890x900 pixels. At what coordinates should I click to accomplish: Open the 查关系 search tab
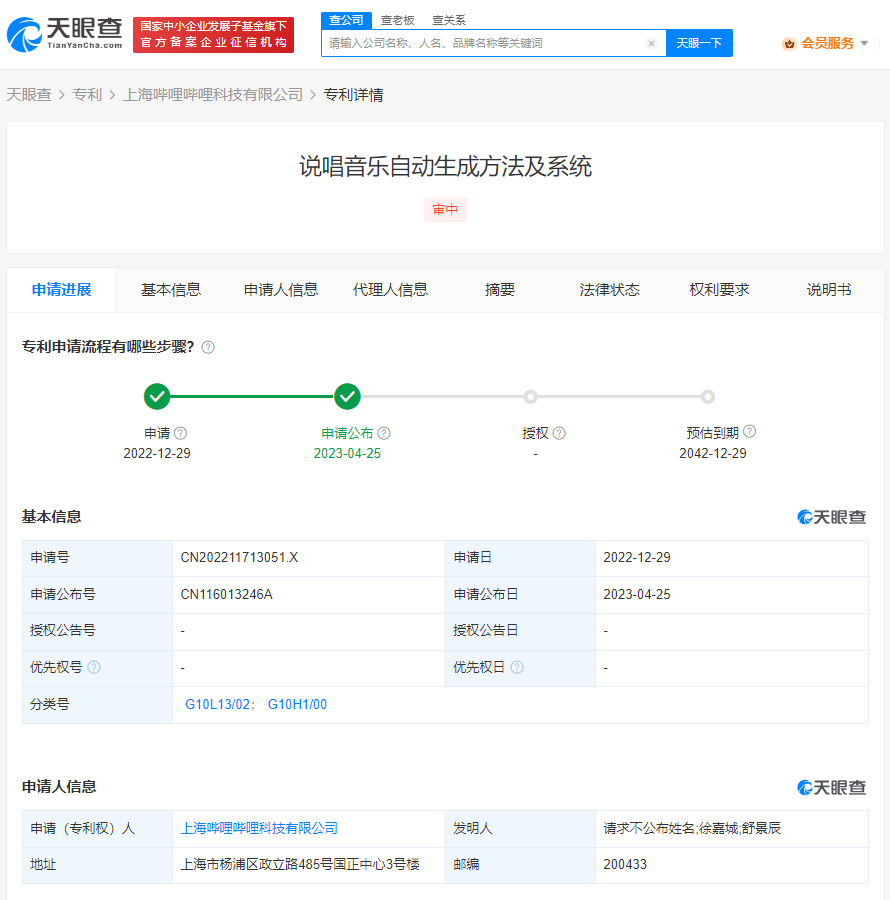449,19
